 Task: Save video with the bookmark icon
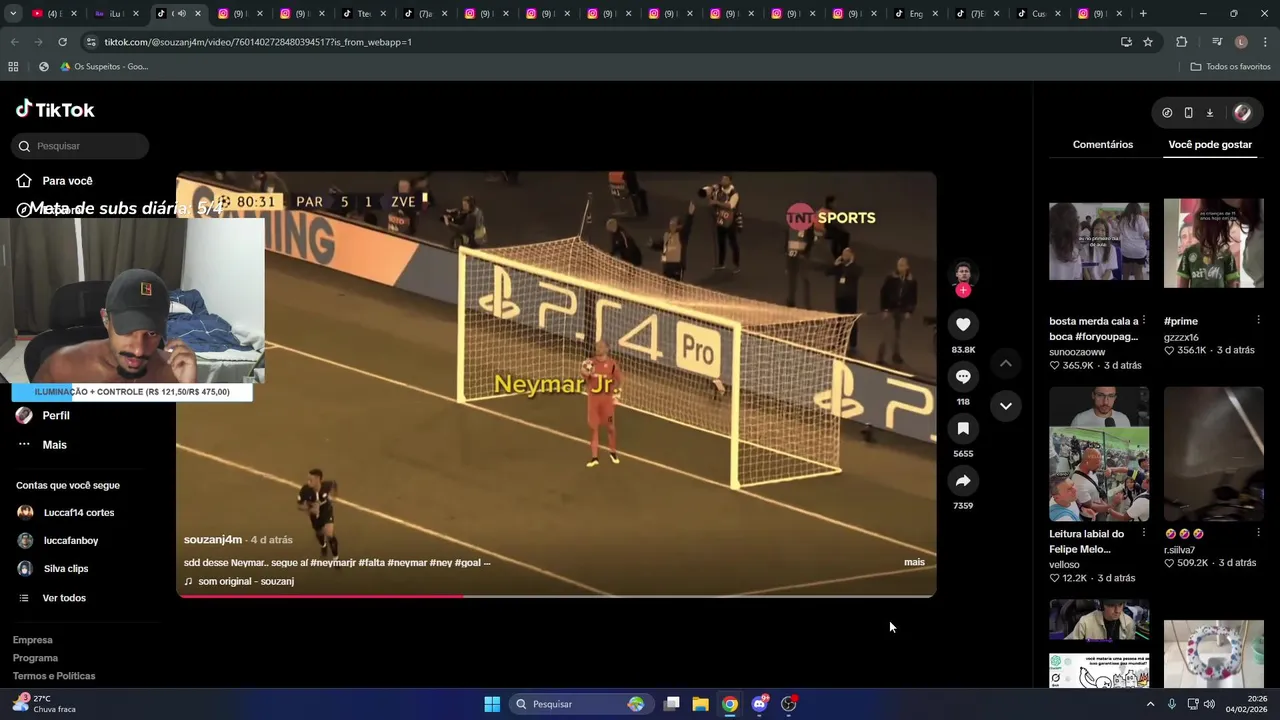(963, 428)
